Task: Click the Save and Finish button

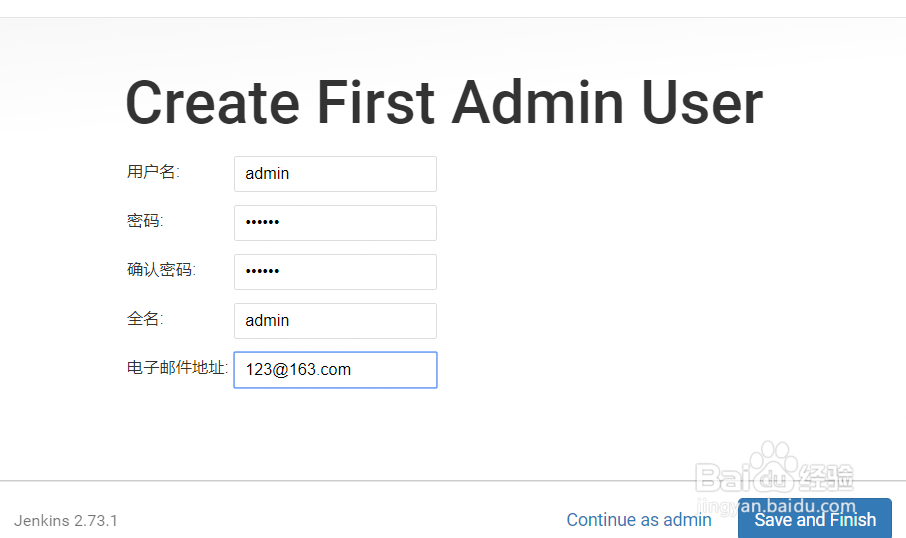Action: pyautogui.click(x=815, y=519)
